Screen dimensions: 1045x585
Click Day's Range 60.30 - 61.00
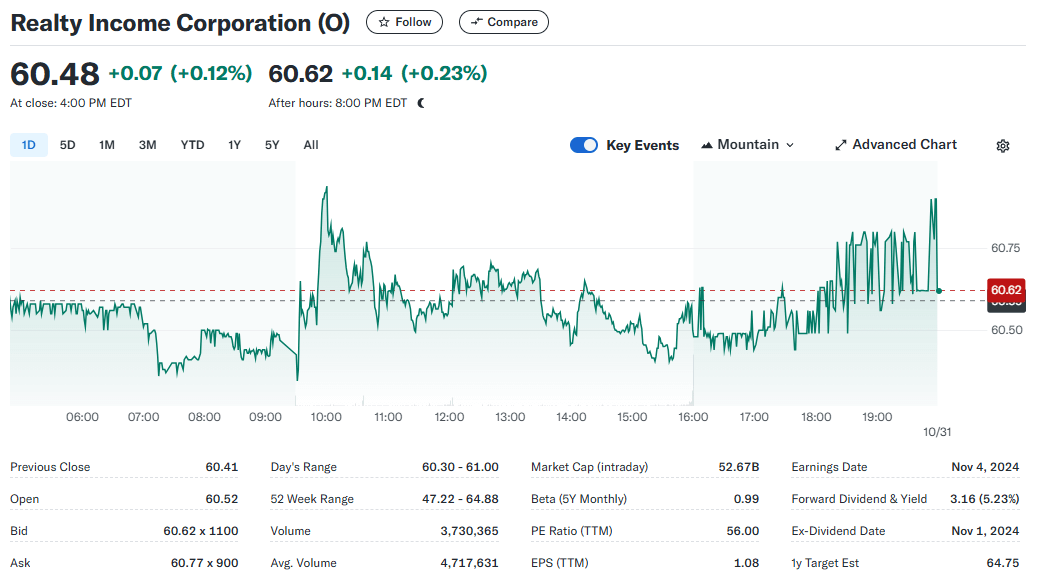tap(460, 467)
